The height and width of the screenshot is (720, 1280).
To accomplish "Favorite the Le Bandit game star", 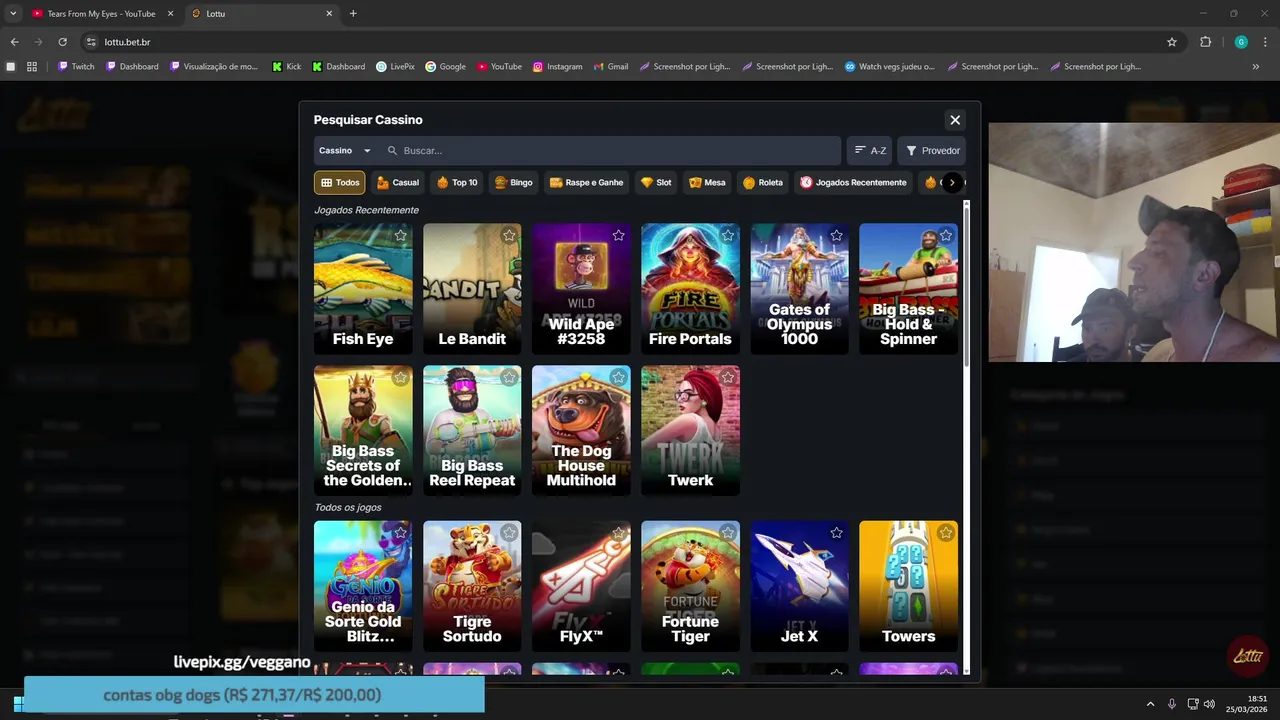I will pyautogui.click(x=510, y=236).
